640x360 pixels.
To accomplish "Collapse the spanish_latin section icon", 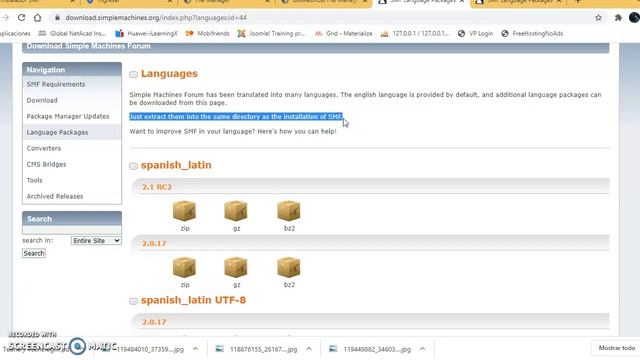I will 133,166.
